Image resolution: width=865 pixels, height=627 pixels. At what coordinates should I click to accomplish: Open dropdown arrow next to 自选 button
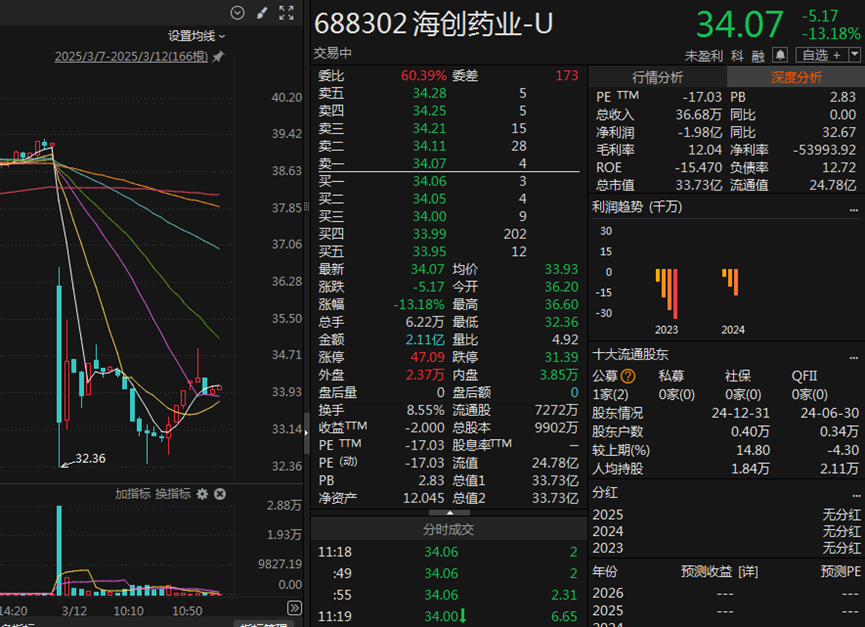[x=855, y=55]
